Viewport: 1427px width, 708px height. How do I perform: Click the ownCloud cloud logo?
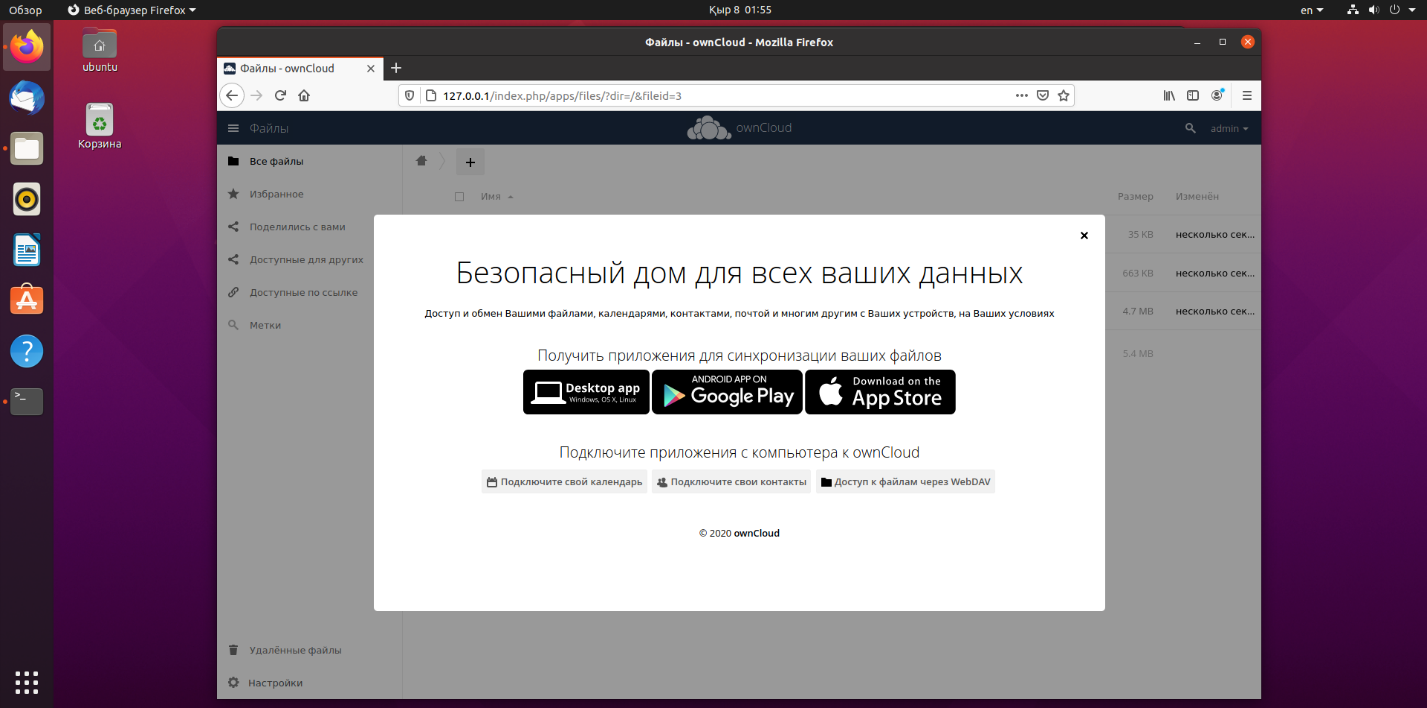(x=709, y=128)
